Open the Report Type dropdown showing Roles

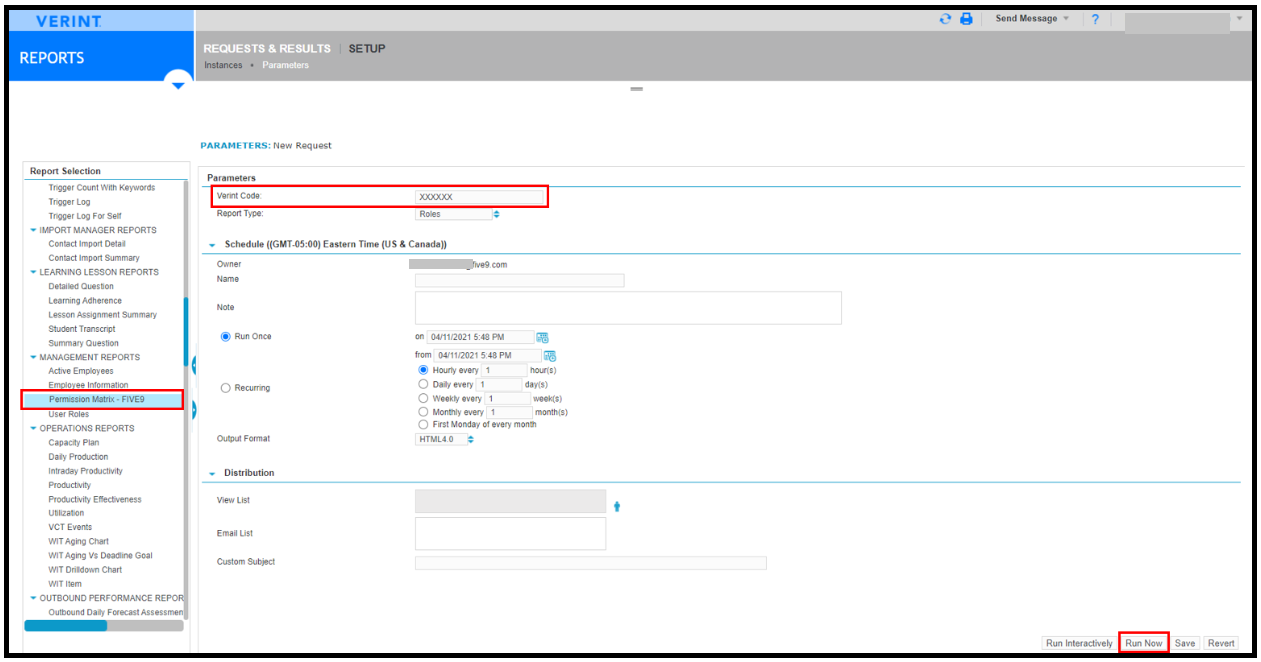(457, 214)
